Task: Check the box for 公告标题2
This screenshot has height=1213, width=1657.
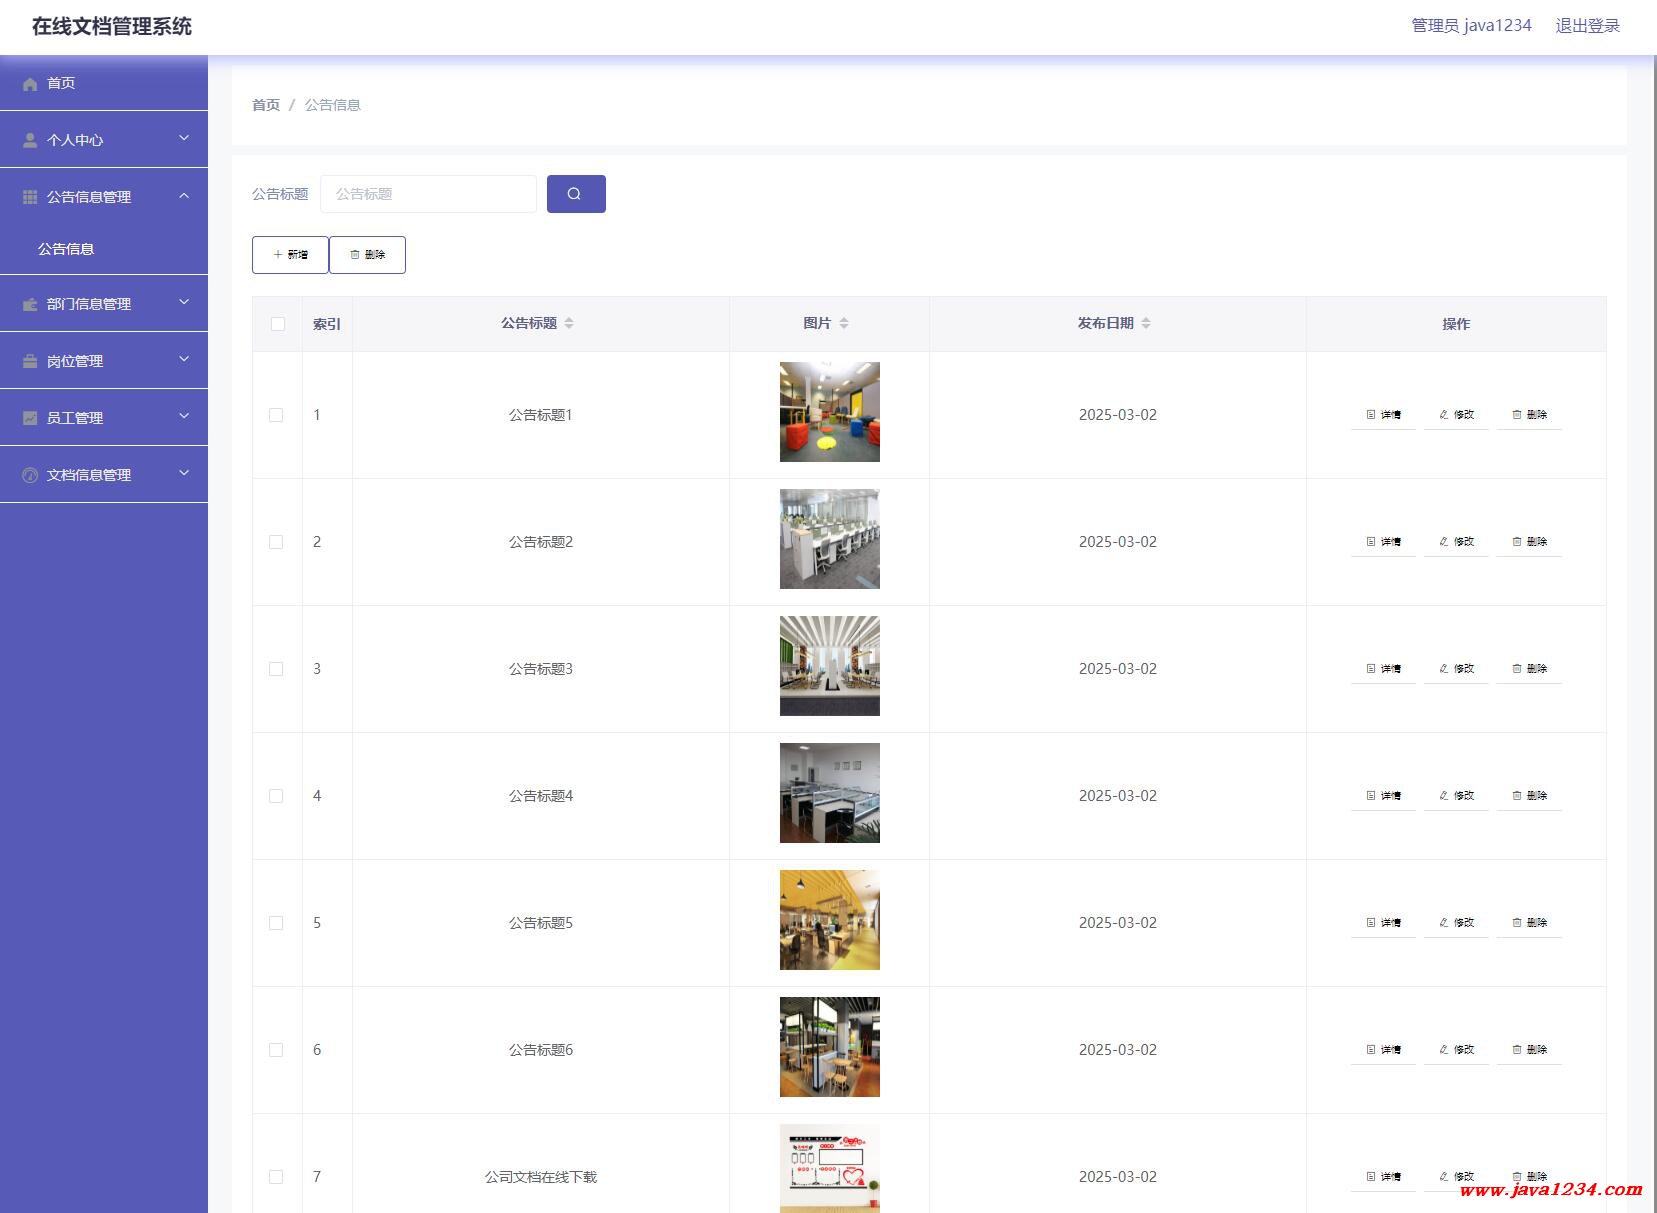Action: click(x=276, y=542)
